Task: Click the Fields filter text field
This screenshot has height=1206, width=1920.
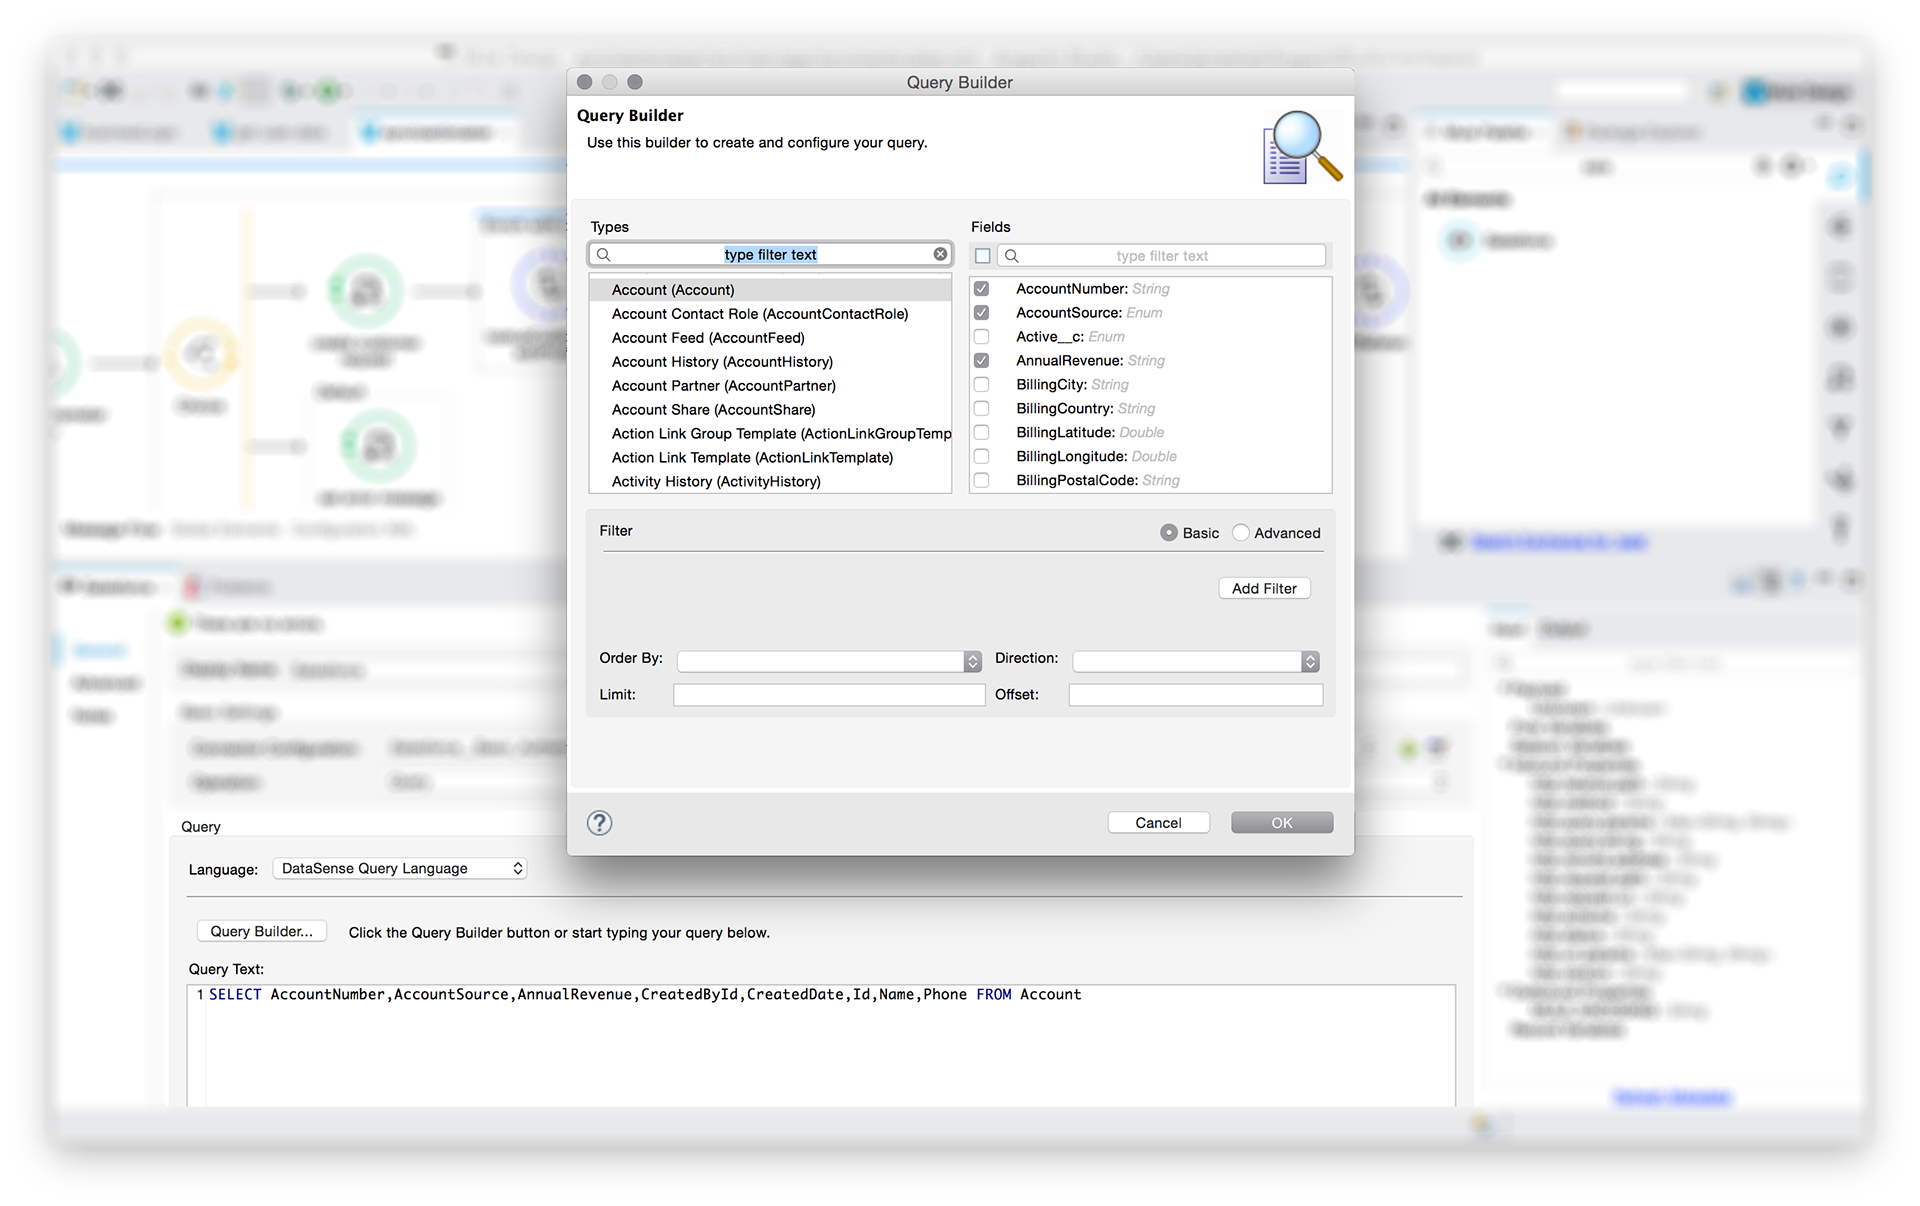Action: [1162, 256]
